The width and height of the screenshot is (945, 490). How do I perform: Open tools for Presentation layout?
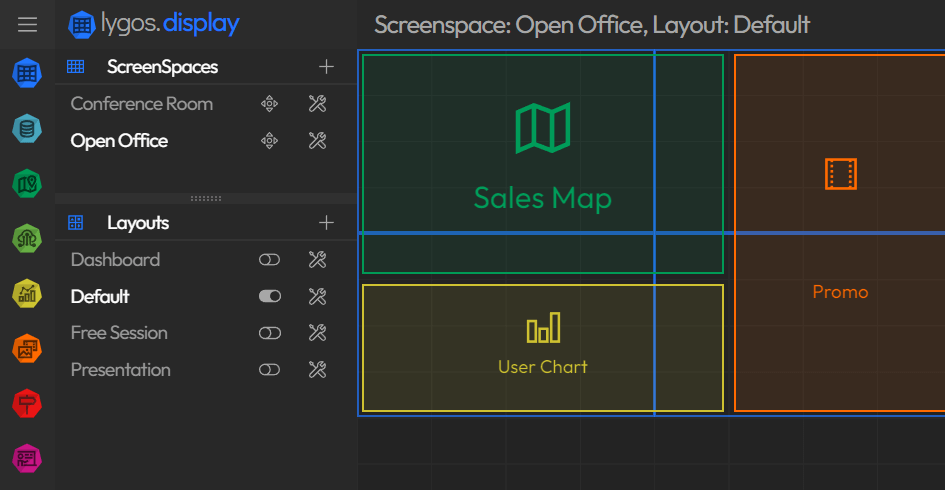click(x=318, y=369)
